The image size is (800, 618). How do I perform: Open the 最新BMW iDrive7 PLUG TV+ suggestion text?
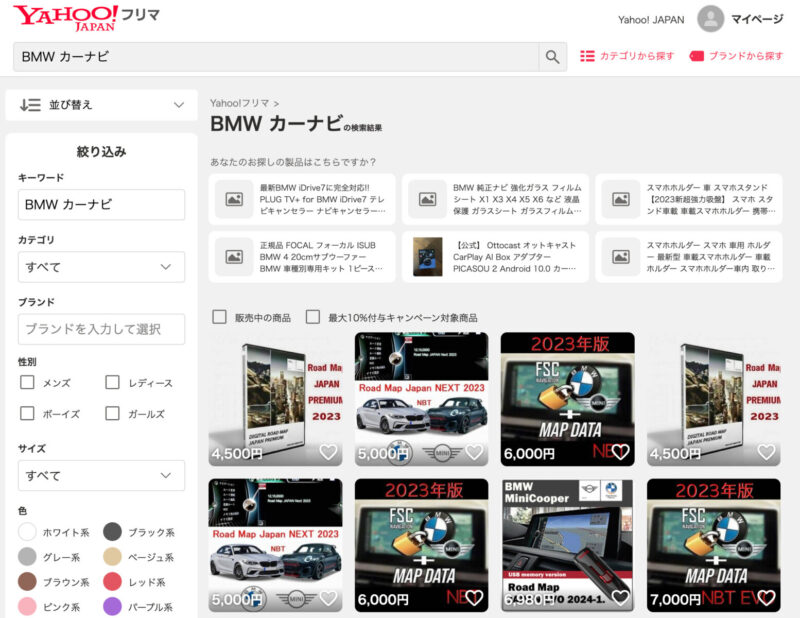coord(323,199)
